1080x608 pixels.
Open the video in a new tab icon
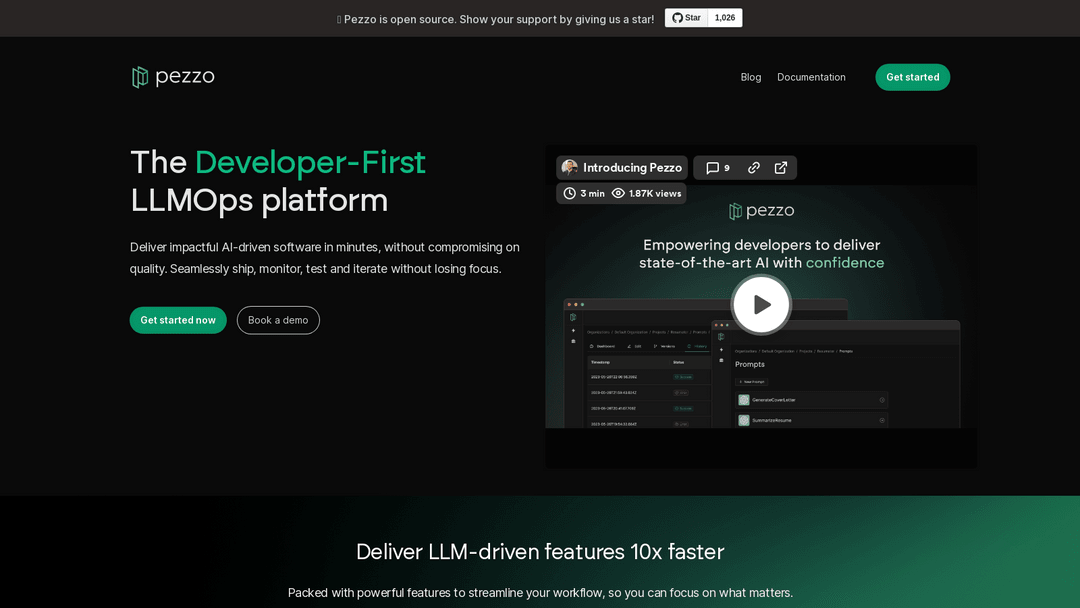tap(780, 168)
